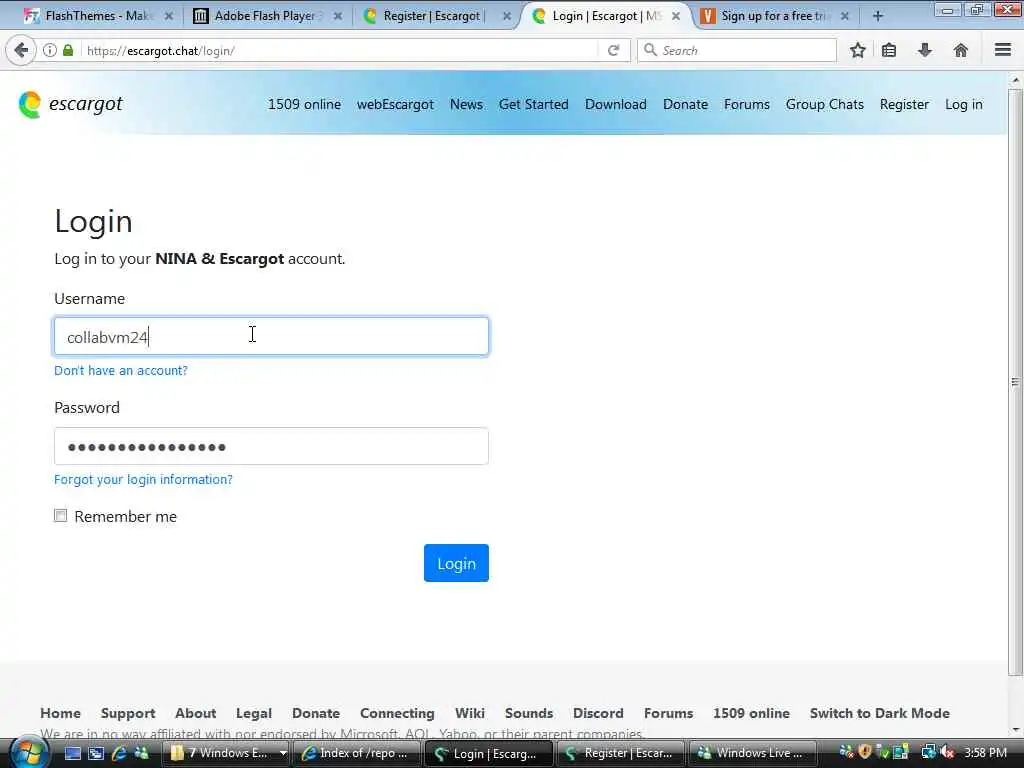Click the browser Search box
Viewport: 1024px width, 768px height.
737,50
